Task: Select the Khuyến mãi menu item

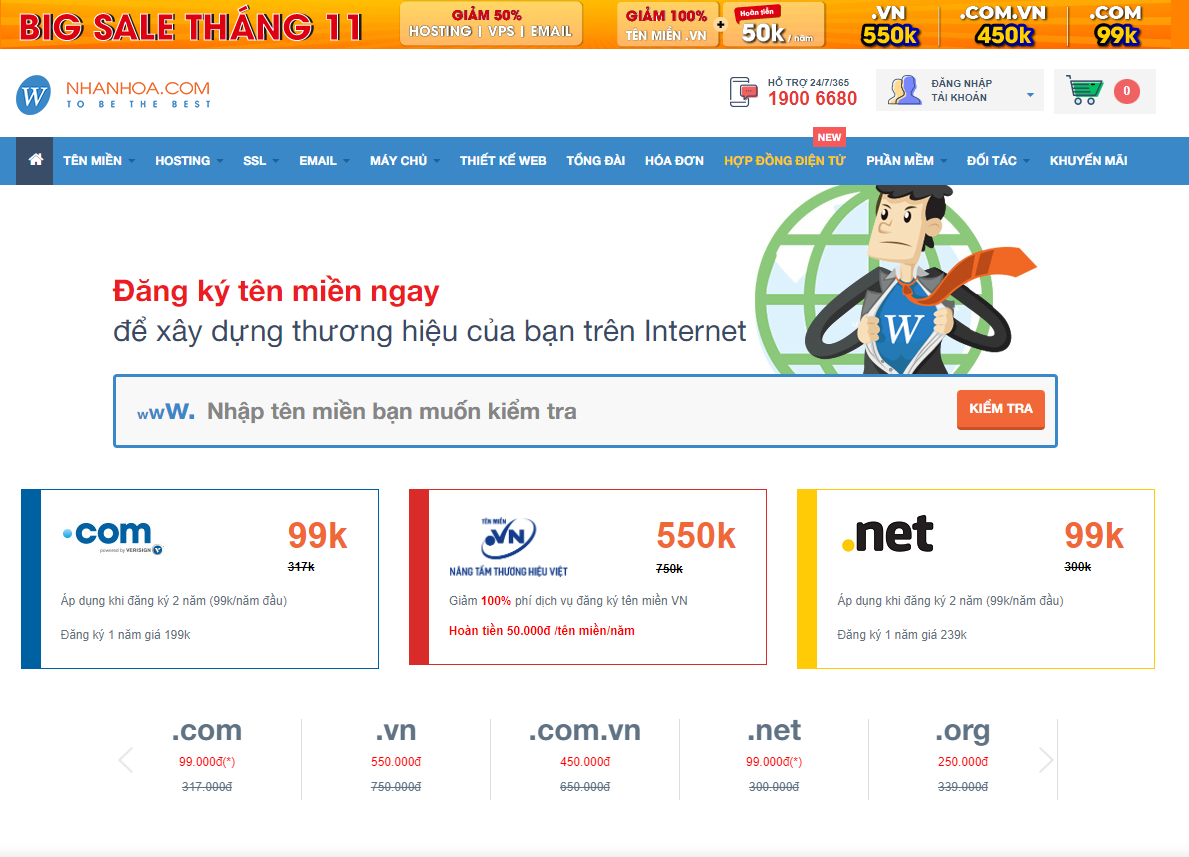Action: [x=1088, y=161]
